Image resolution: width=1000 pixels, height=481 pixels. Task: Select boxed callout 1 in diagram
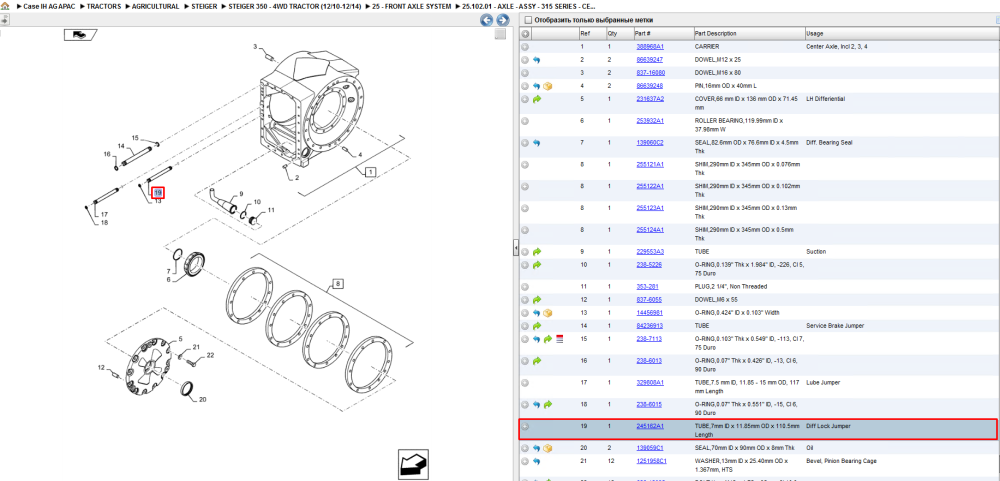tap(371, 171)
